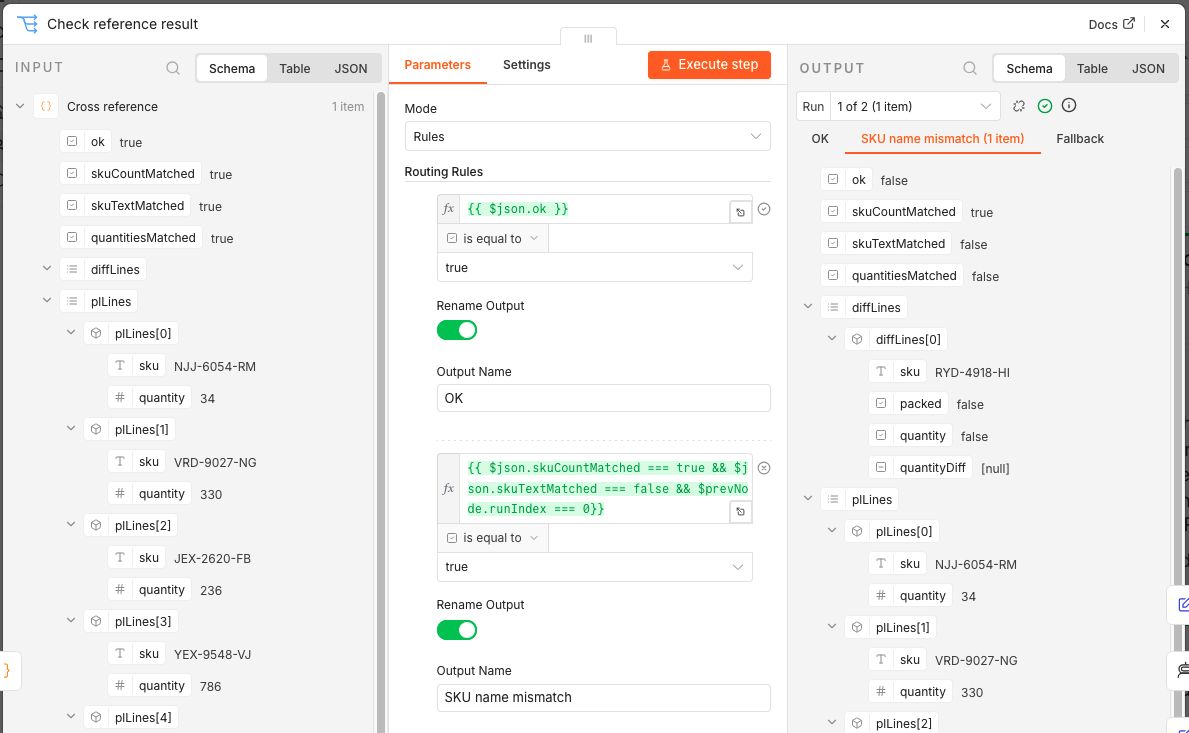Toggle Rename Output for SKU name mismatch
The image size is (1189, 733).
[x=456, y=630]
